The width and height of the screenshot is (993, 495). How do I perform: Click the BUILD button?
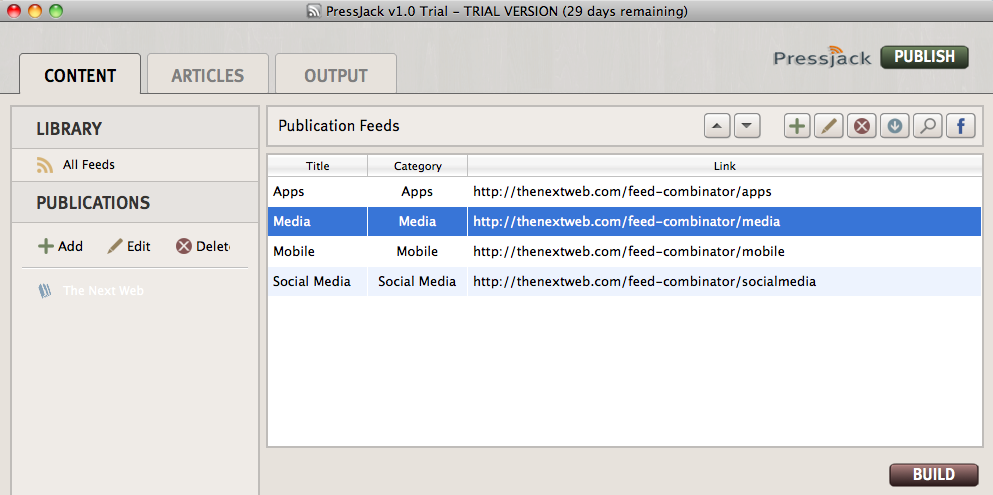tap(933, 475)
